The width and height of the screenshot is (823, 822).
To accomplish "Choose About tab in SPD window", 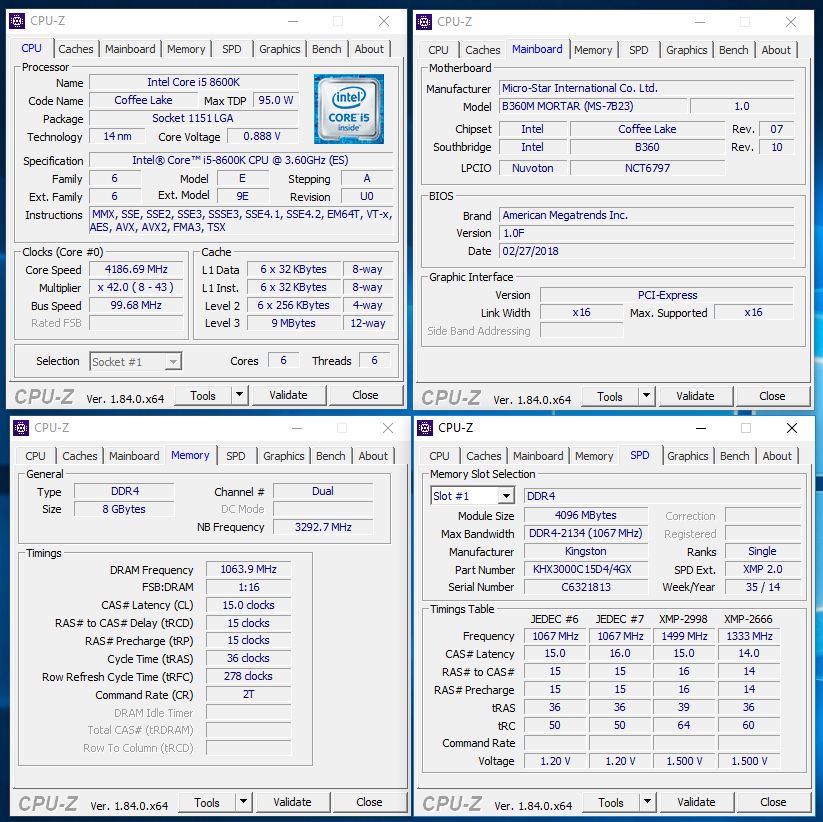I will pyautogui.click(x=777, y=456).
